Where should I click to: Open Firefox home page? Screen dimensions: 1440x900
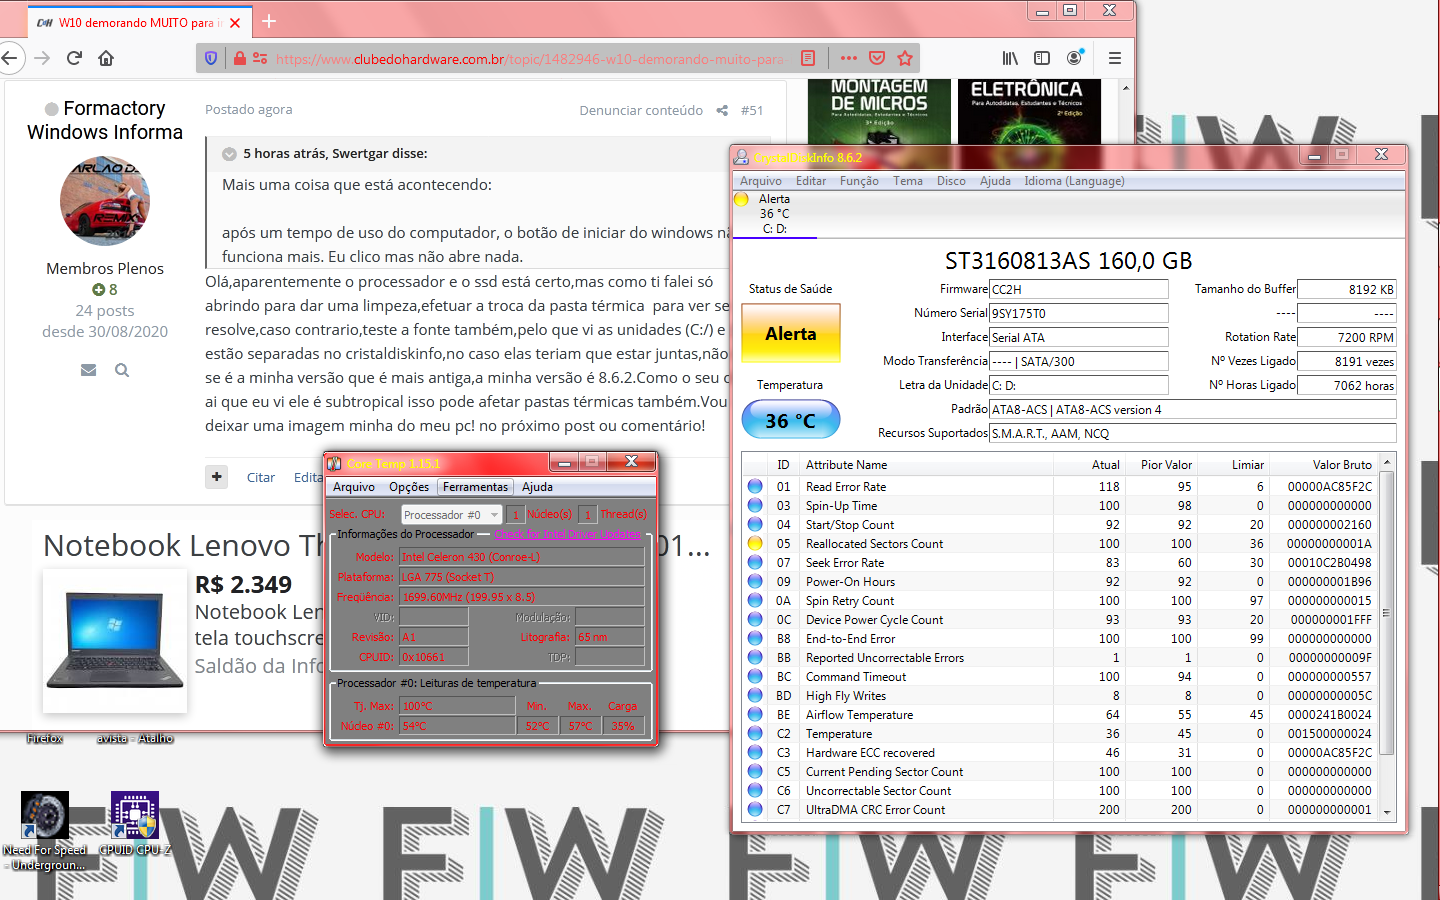click(106, 58)
